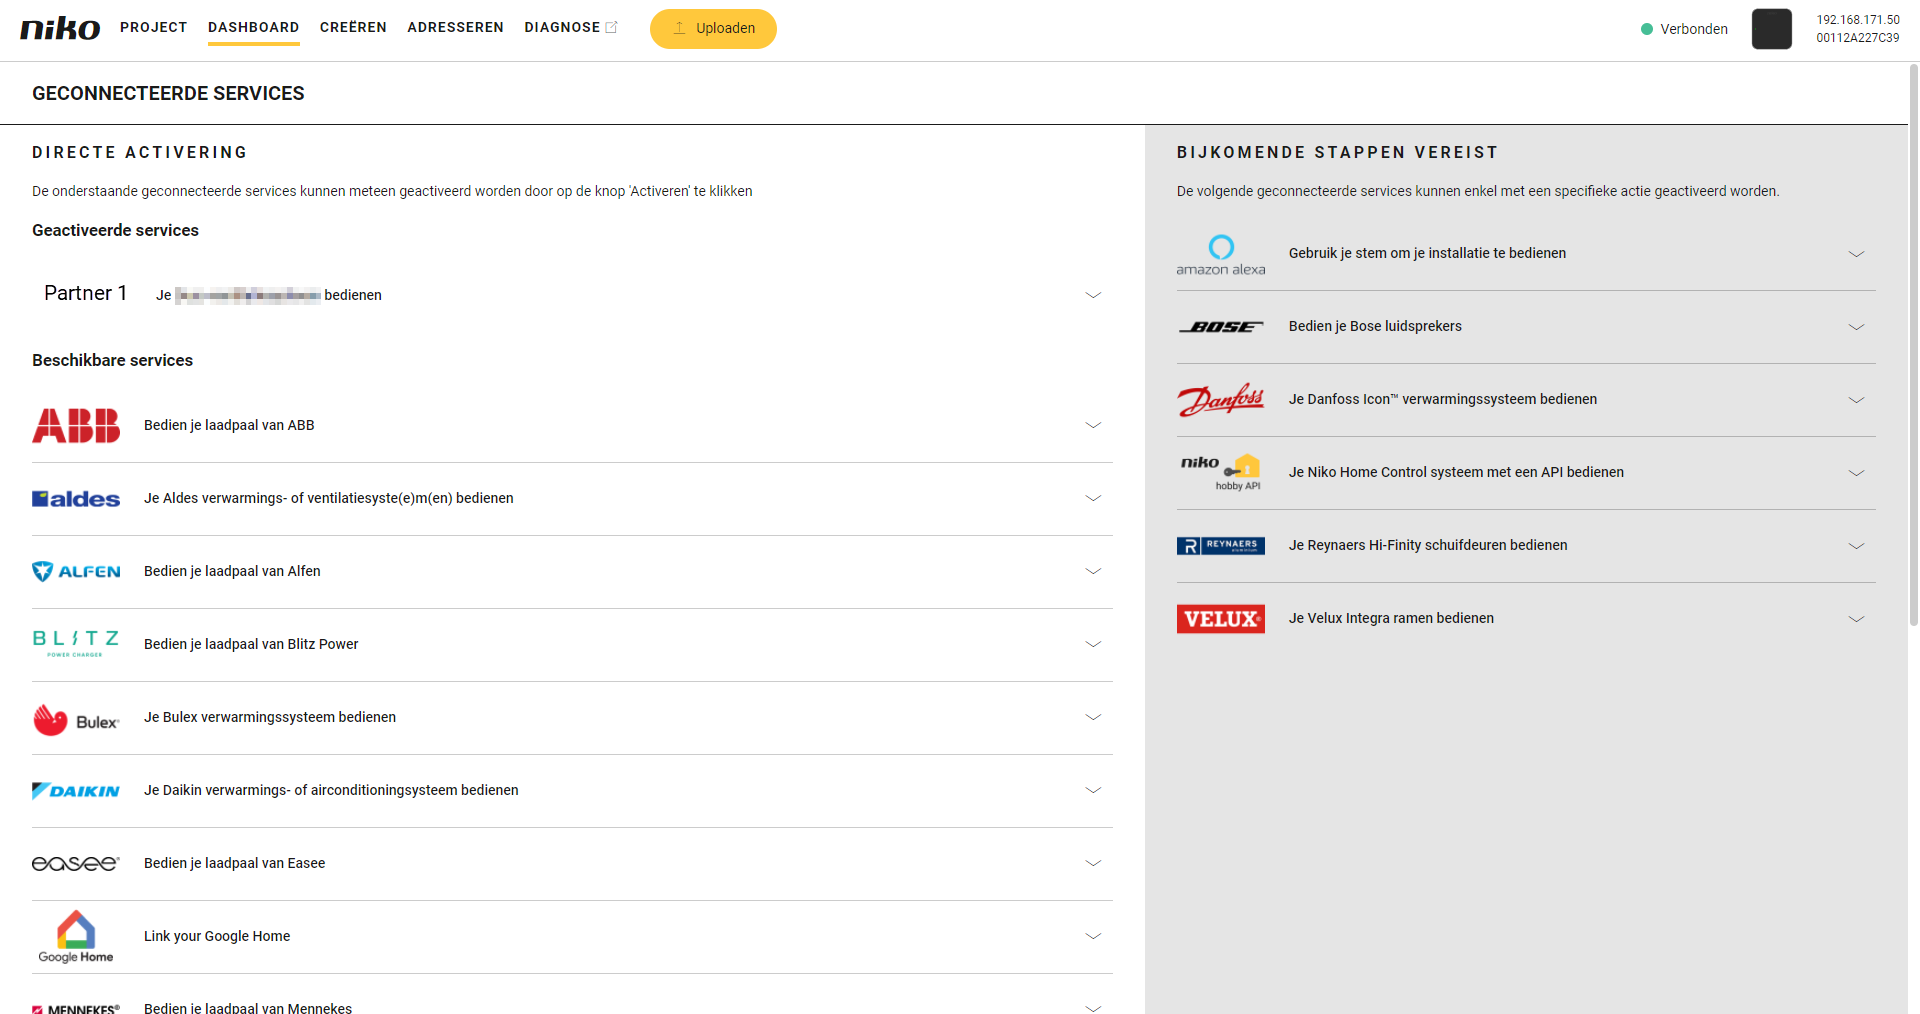The height and width of the screenshot is (1014, 1920).
Task: Click 'Bedien je laadpaal van ABB' text
Action: coord(229,425)
